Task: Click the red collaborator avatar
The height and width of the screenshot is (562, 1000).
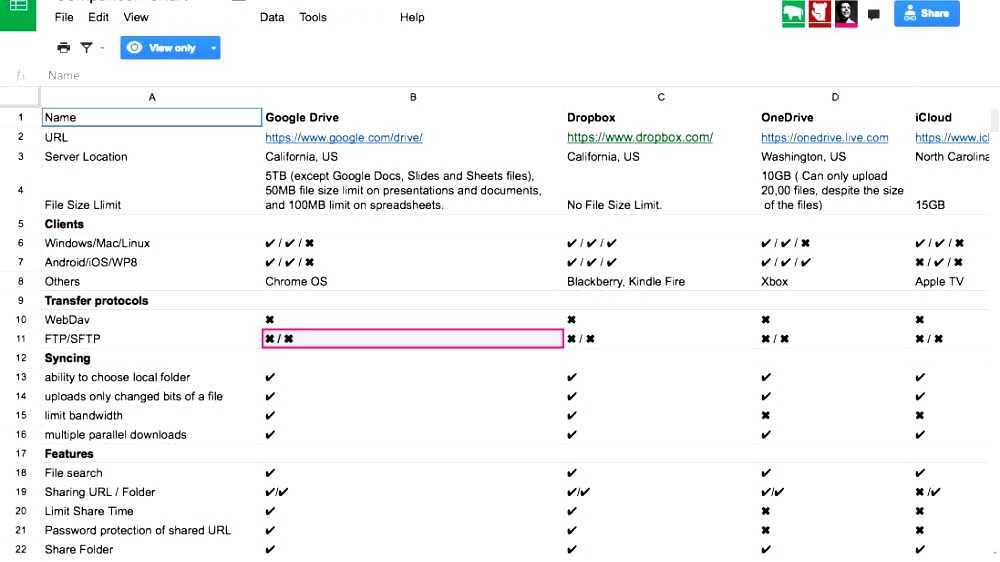Action: (x=820, y=14)
